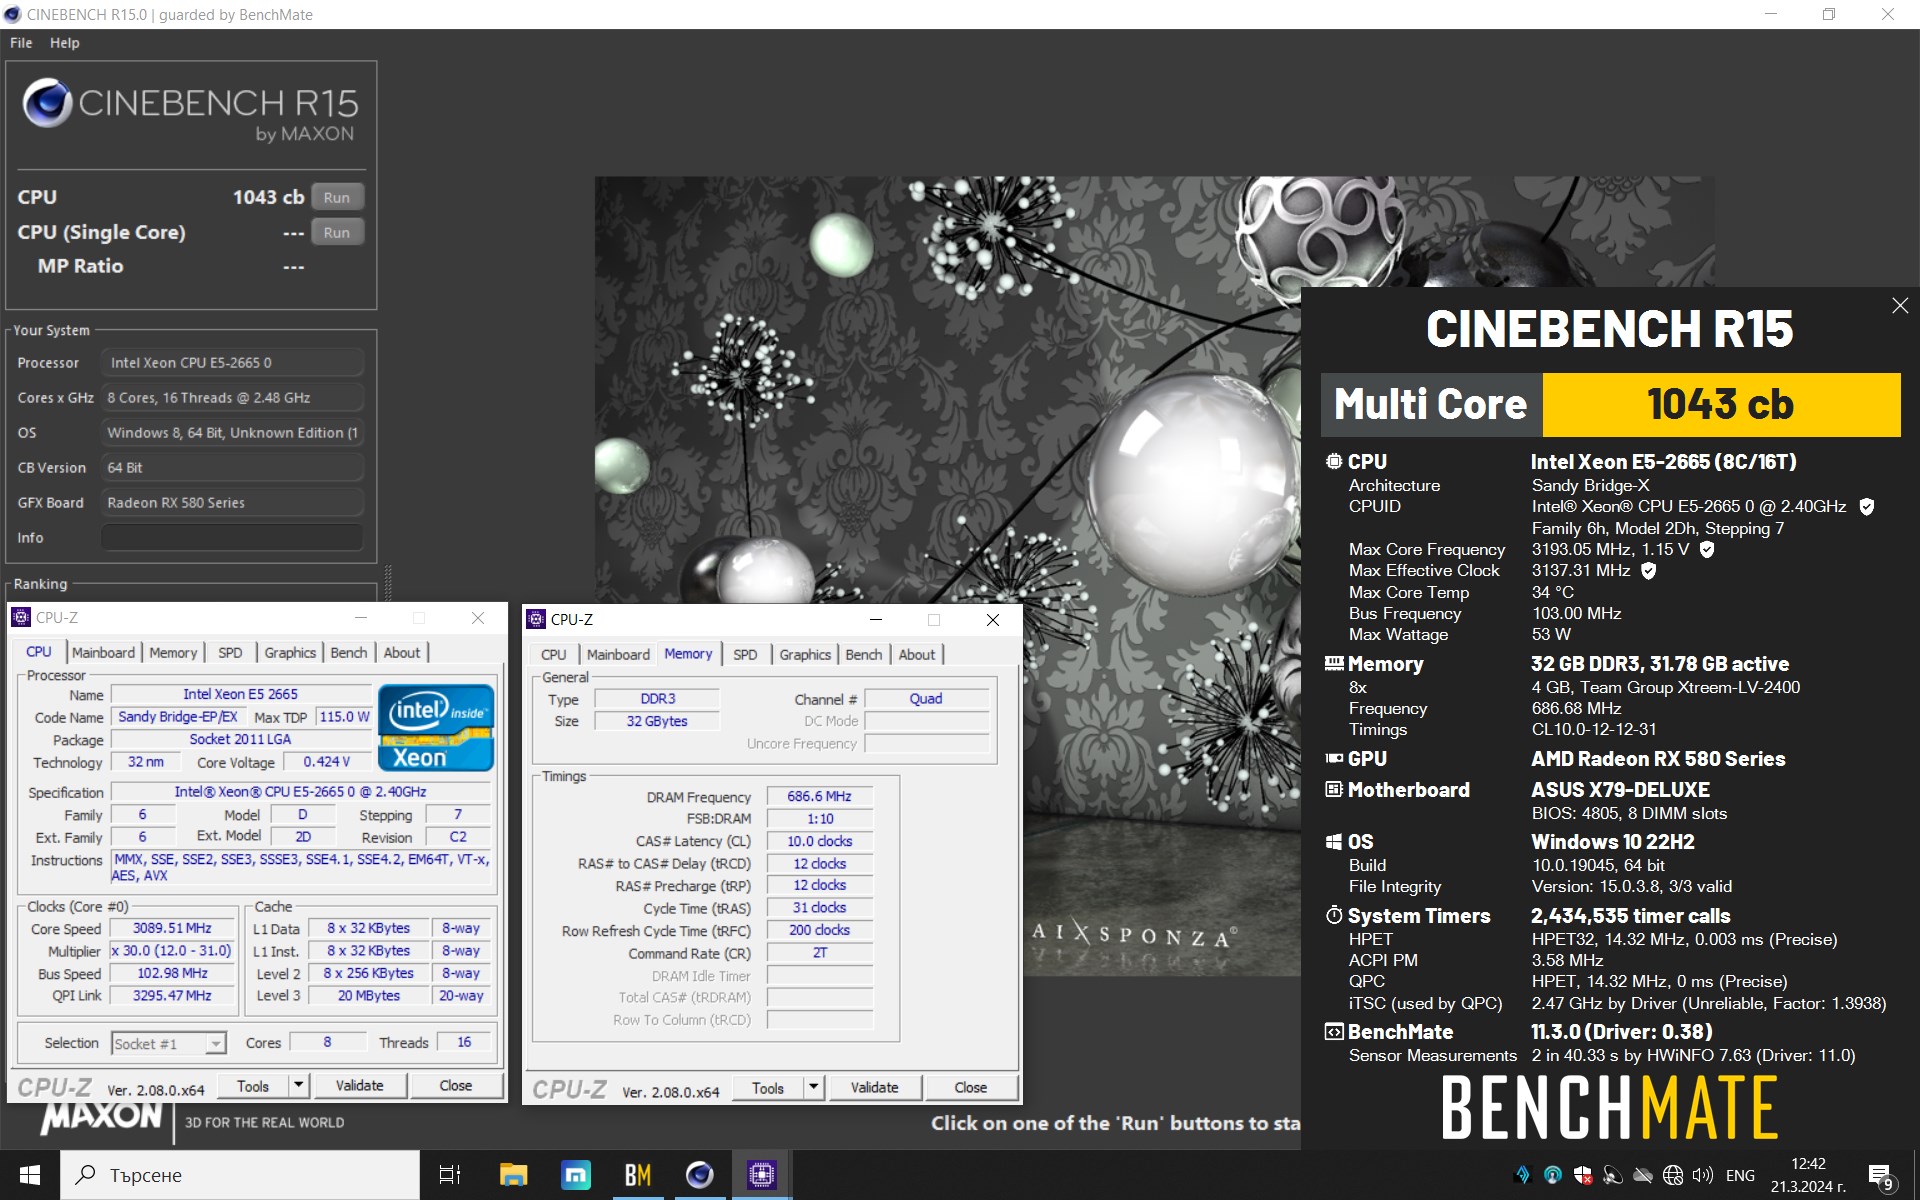Click the panel resize grip beside Ranking
The height and width of the screenshot is (1200, 1920).
(x=388, y=583)
